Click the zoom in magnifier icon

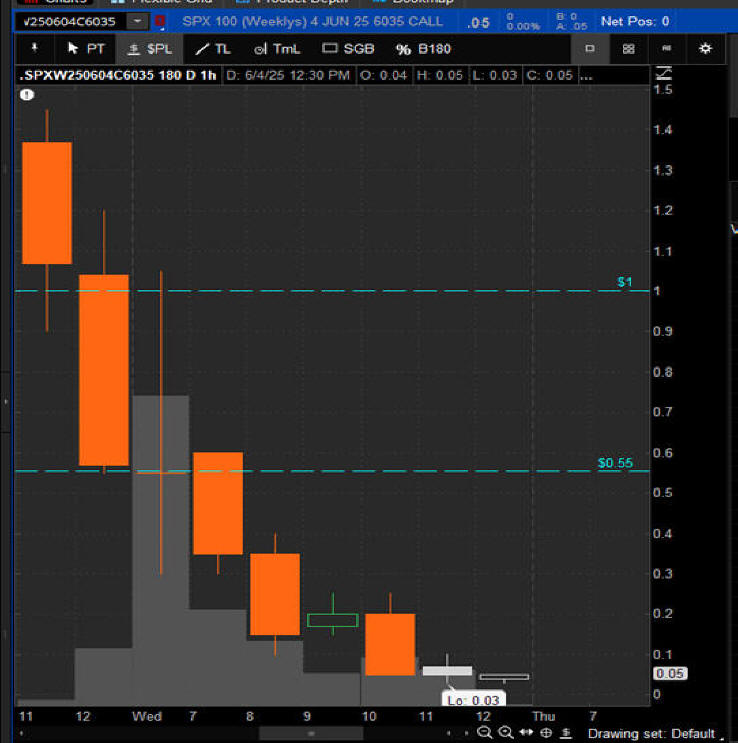point(506,733)
